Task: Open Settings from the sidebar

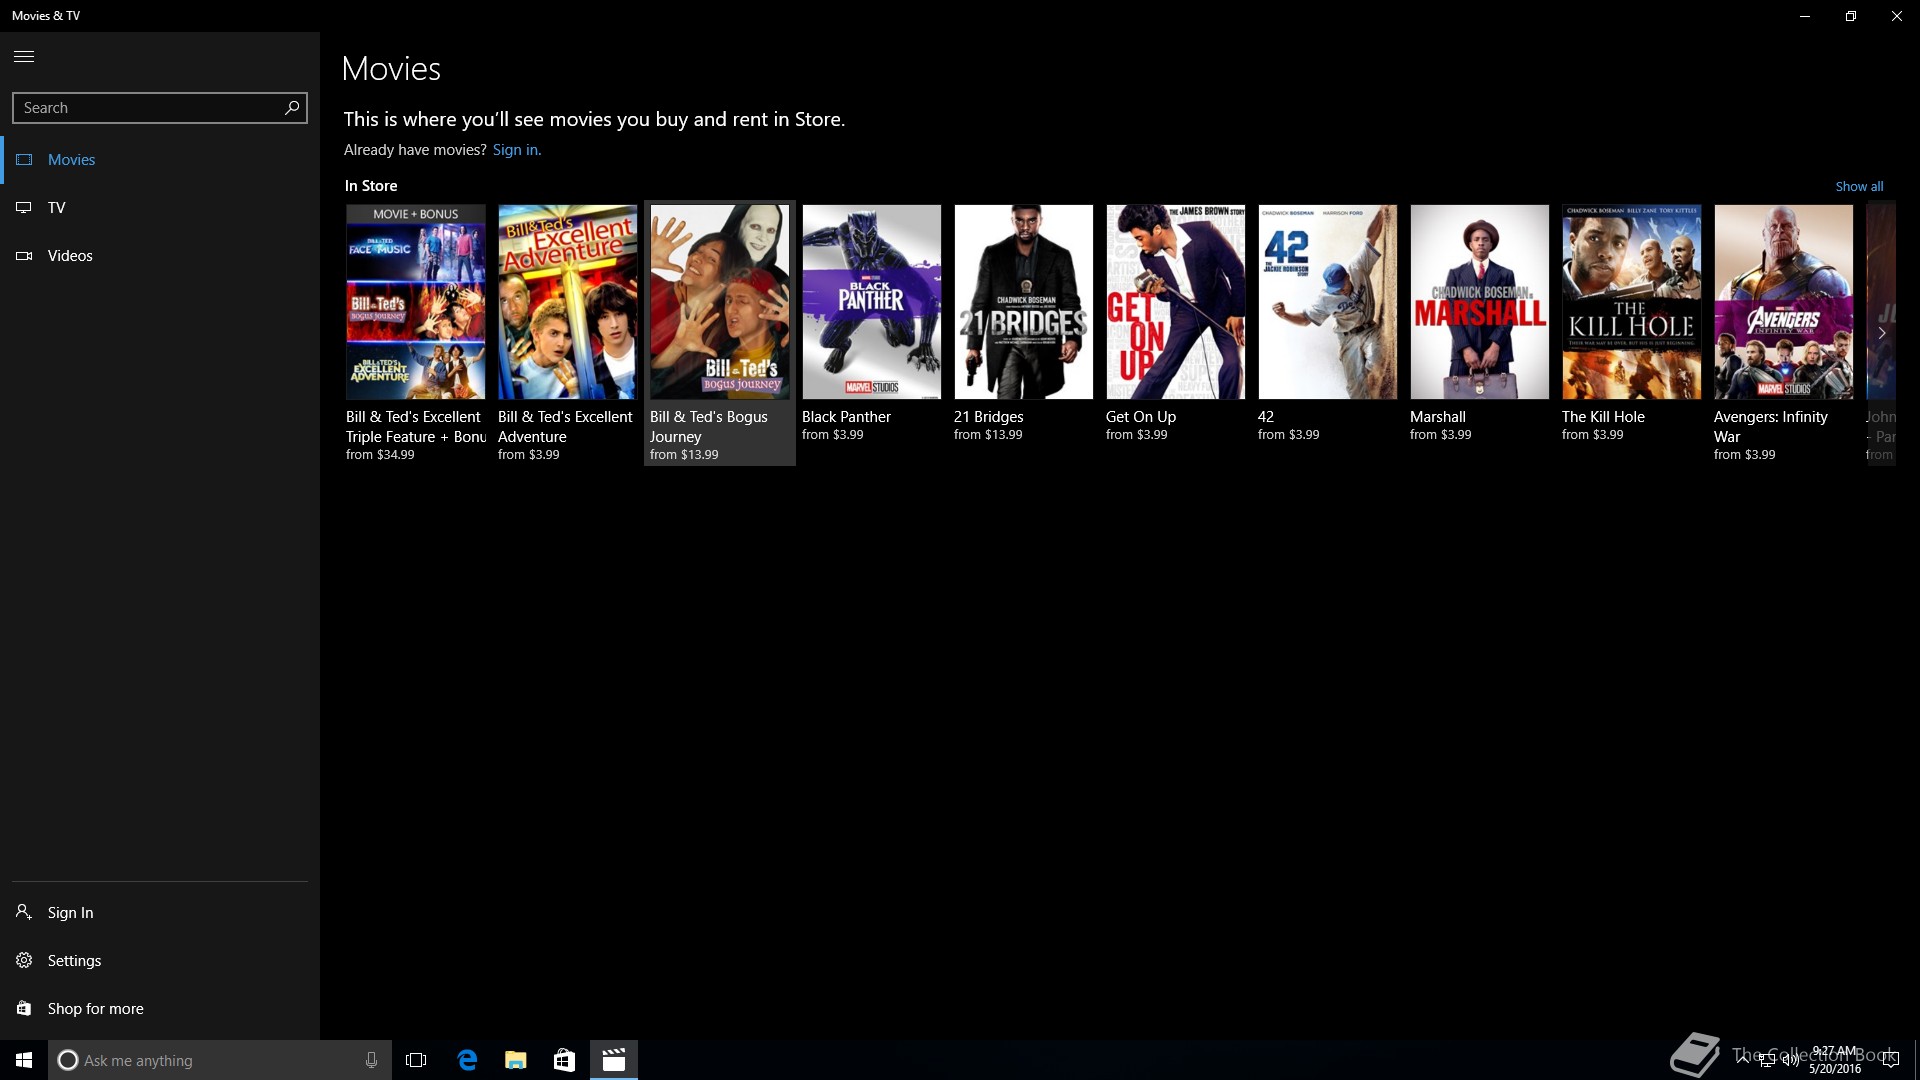Action: (x=160, y=960)
